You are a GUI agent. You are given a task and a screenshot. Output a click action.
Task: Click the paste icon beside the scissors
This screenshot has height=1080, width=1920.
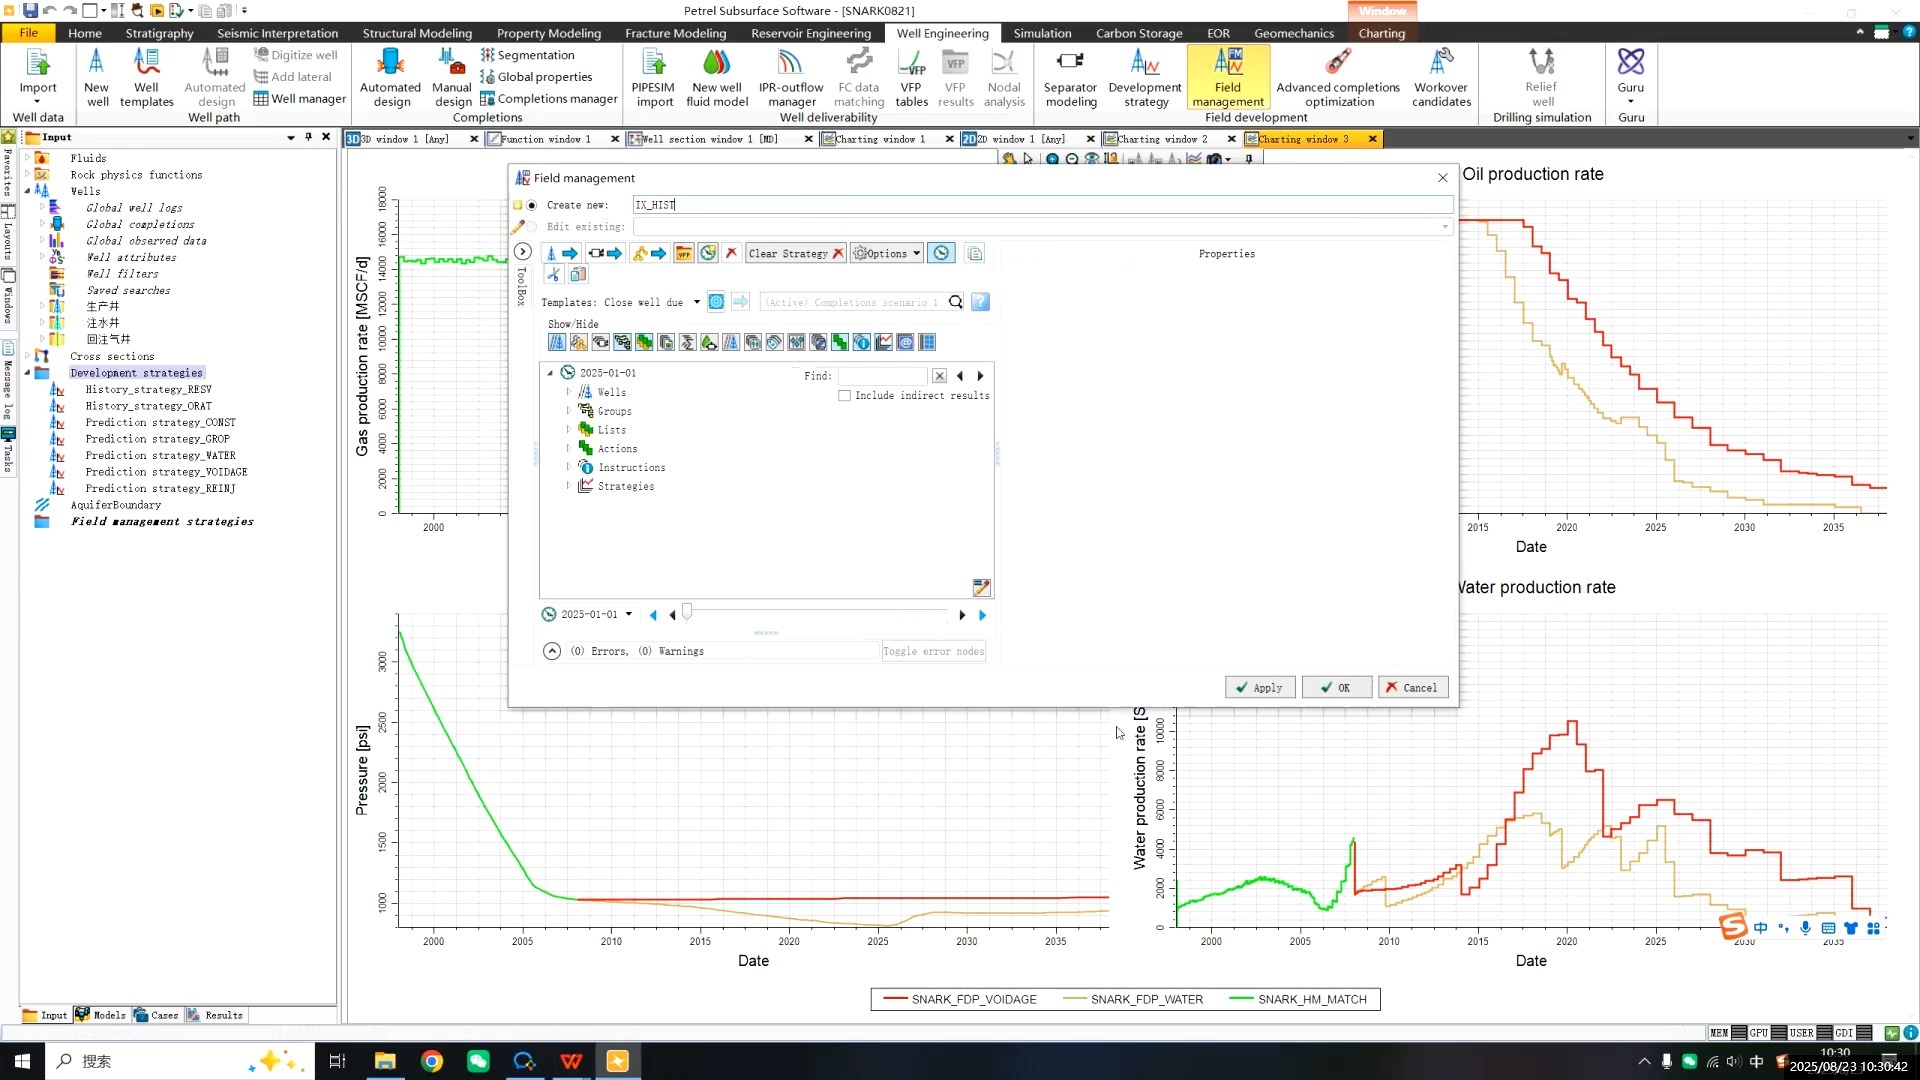click(578, 274)
